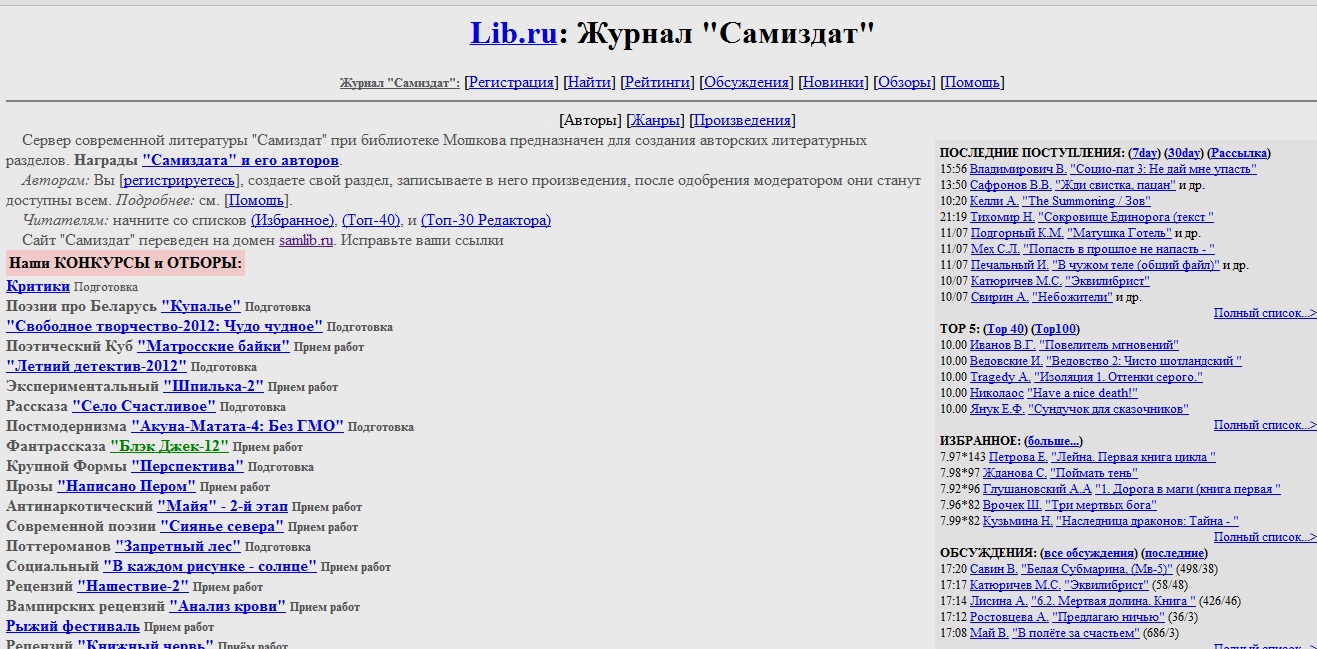Open the "Блэк Джек-12" contest link

pos(169,446)
